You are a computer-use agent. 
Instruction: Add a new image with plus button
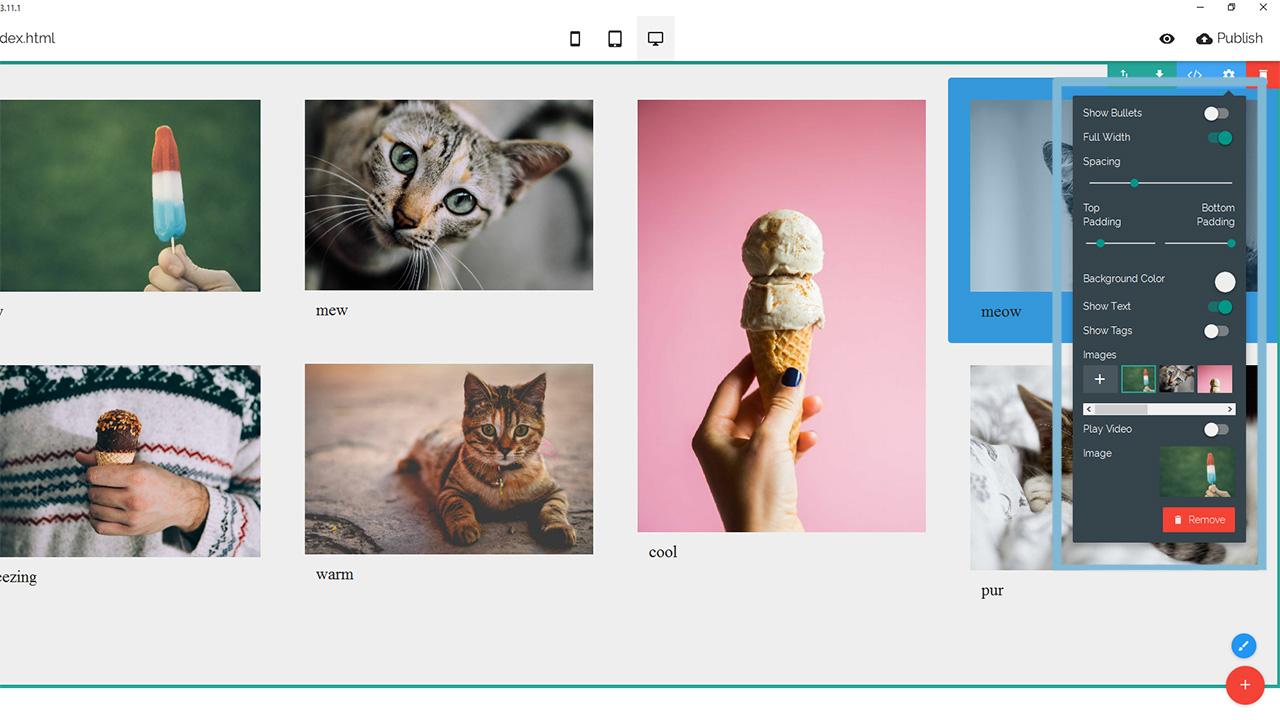tap(1100, 379)
